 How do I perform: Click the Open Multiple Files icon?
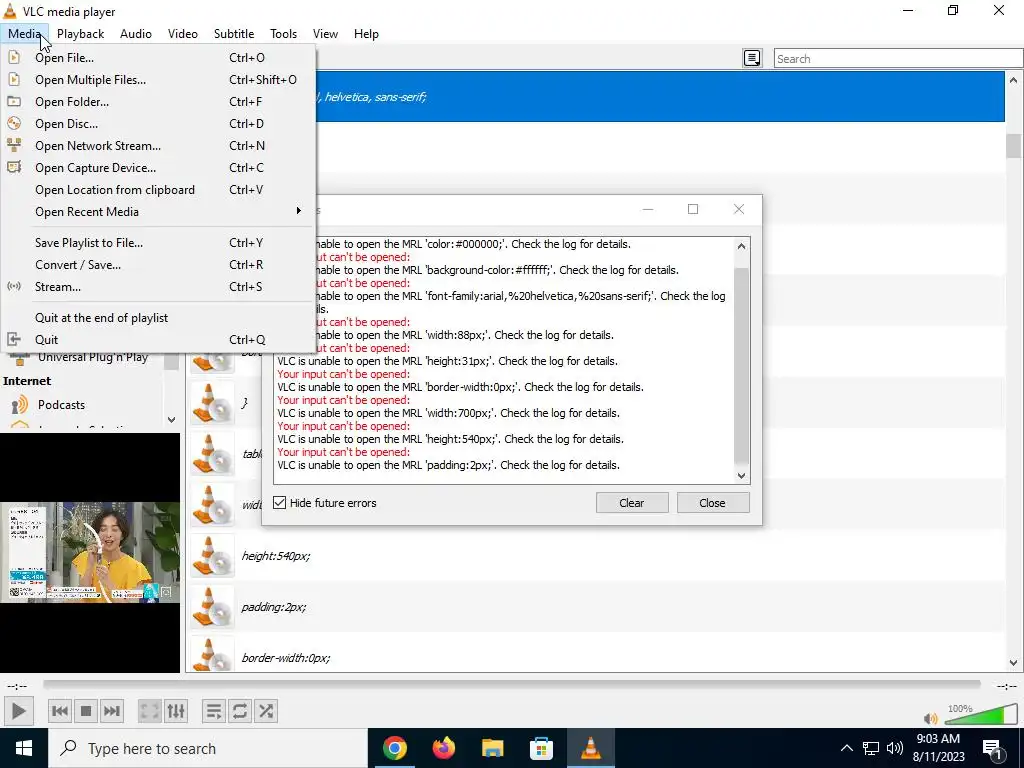14,80
